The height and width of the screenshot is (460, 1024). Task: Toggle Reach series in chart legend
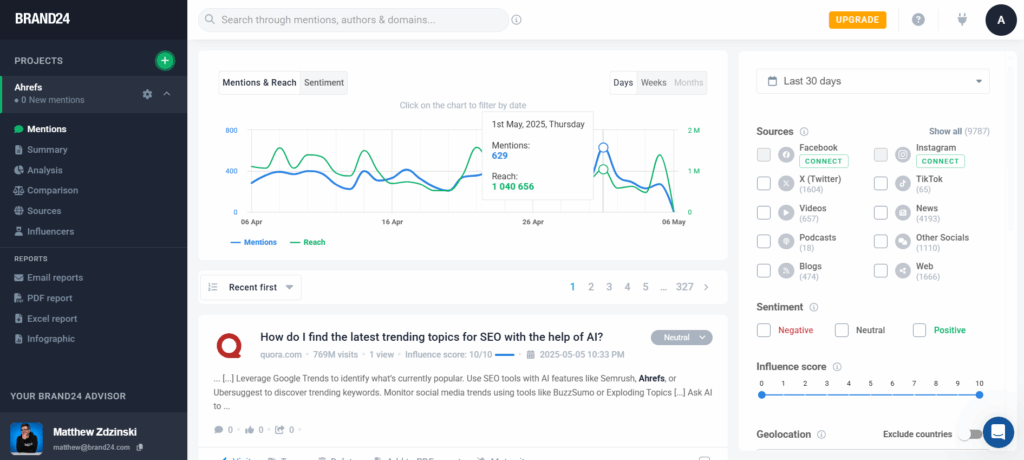click(x=307, y=242)
